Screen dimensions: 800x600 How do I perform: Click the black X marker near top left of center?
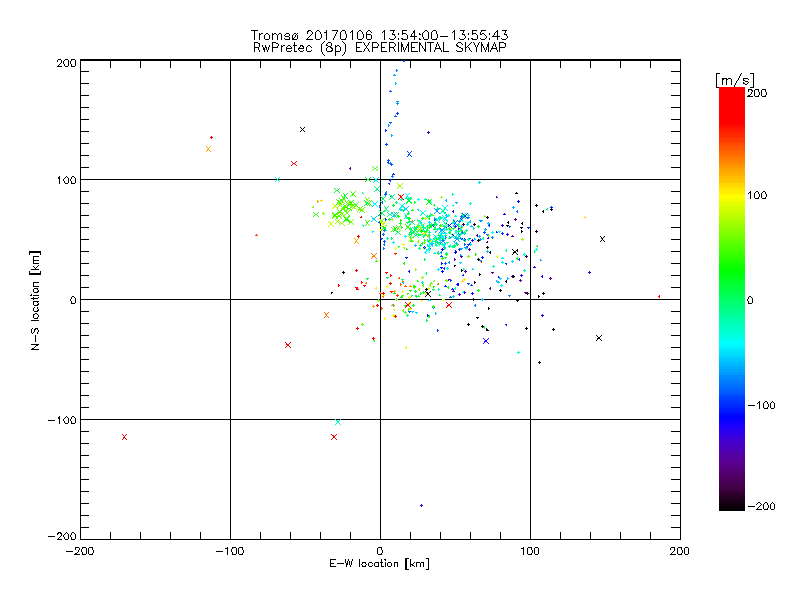point(303,130)
